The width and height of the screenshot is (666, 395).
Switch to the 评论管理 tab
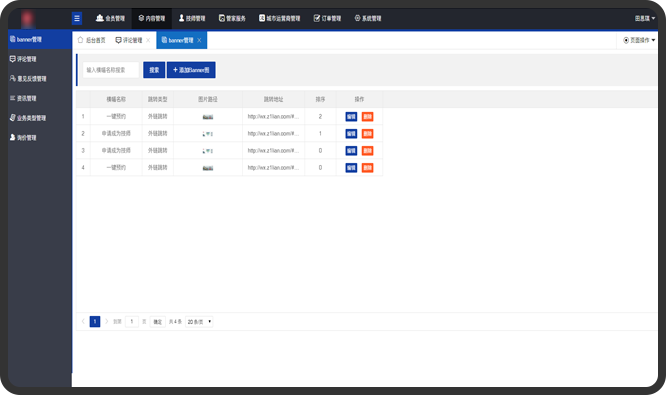pyautogui.click(x=129, y=40)
